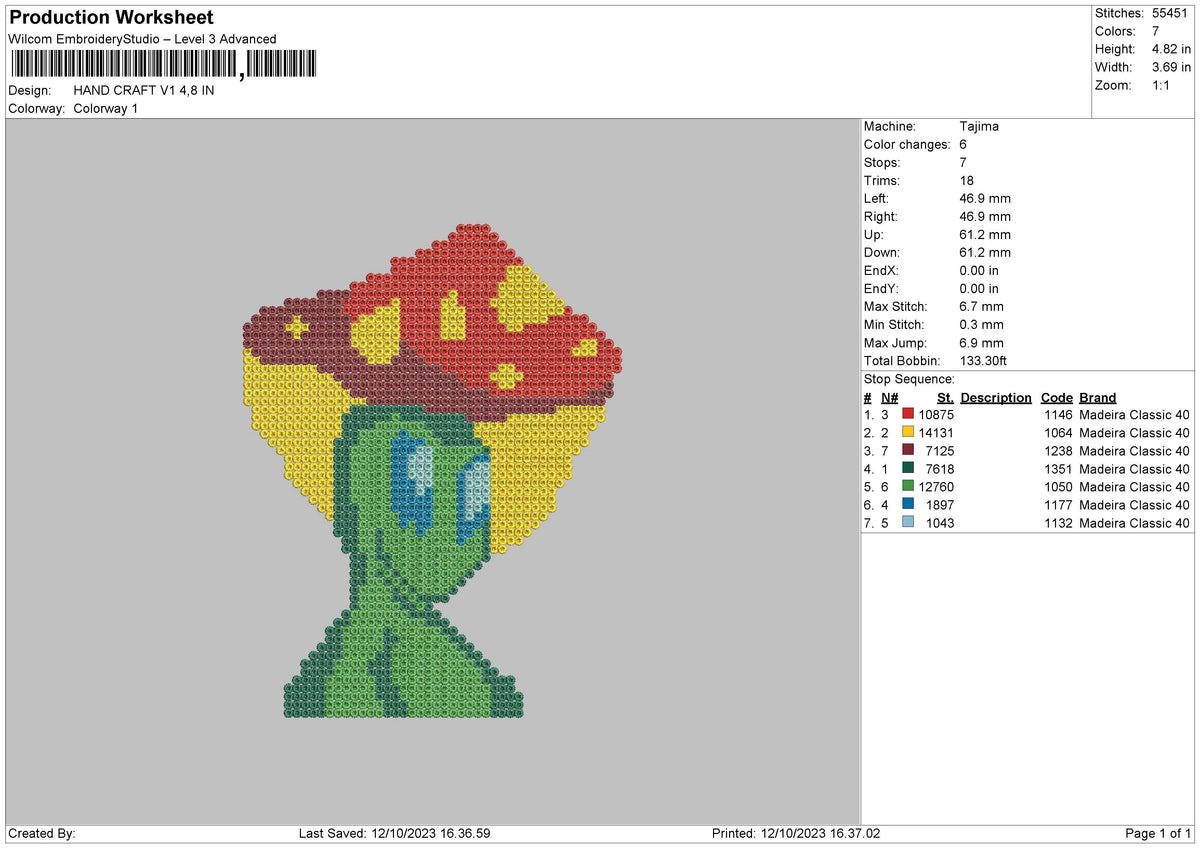Click the Color changes value 6
Screen dimensions: 1200x848
click(963, 144)
